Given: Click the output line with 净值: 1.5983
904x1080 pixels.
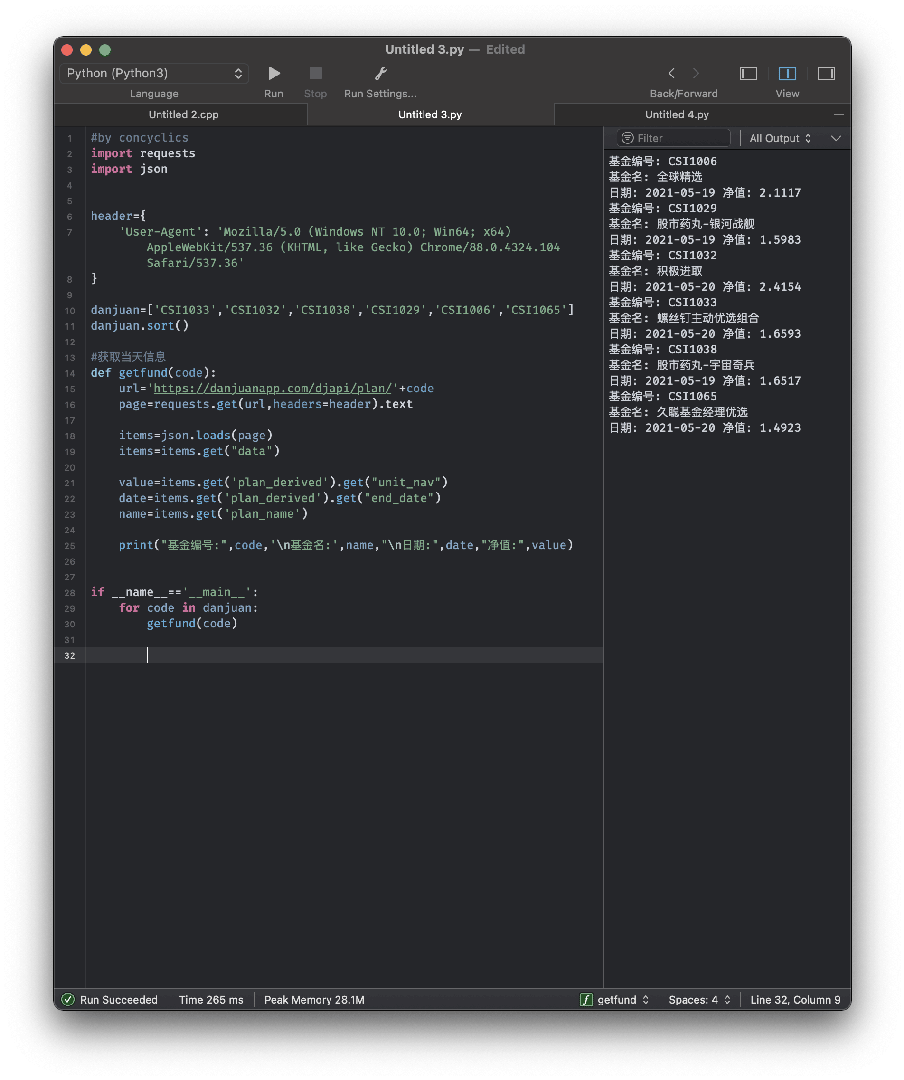Looking at the screenshot, I should pos(705,240).
